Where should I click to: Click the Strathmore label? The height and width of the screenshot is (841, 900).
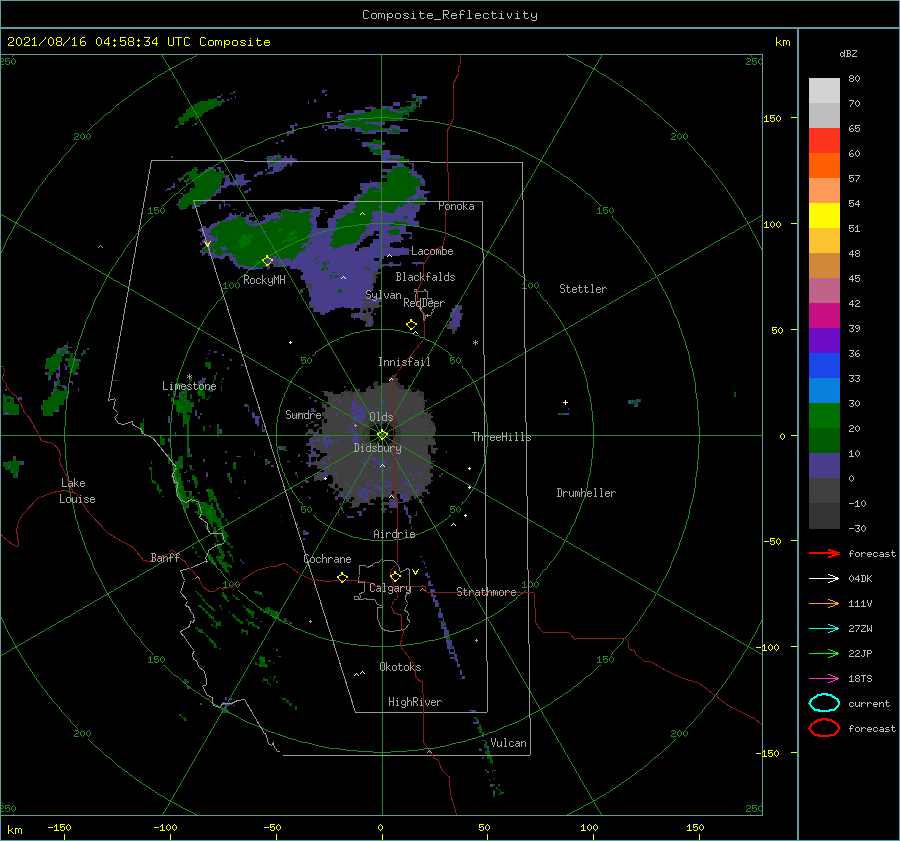coord(486,592)
